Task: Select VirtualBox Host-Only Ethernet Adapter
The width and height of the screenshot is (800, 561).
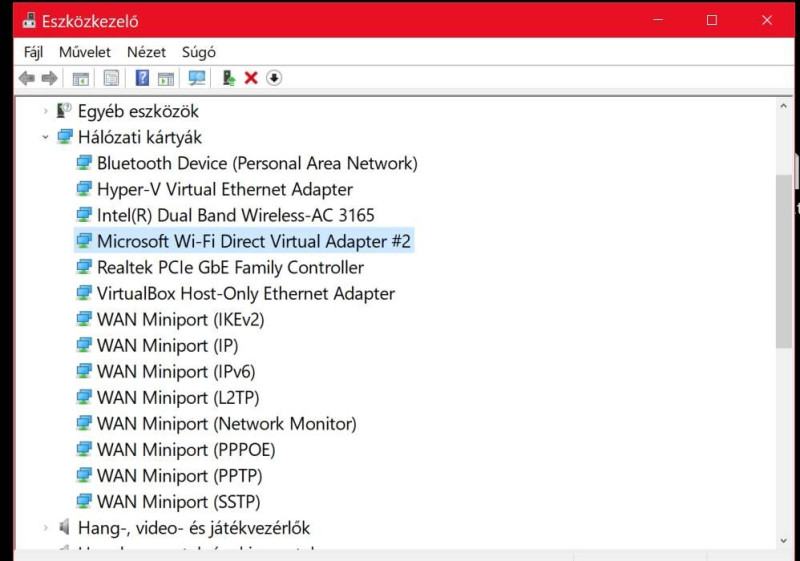Action: (x=246, y=293)
